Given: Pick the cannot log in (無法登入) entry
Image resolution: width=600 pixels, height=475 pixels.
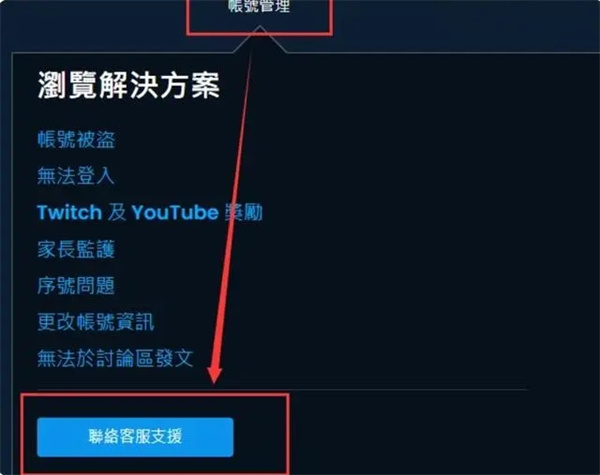Looking at the screenshot, I should tap(76, 176).
